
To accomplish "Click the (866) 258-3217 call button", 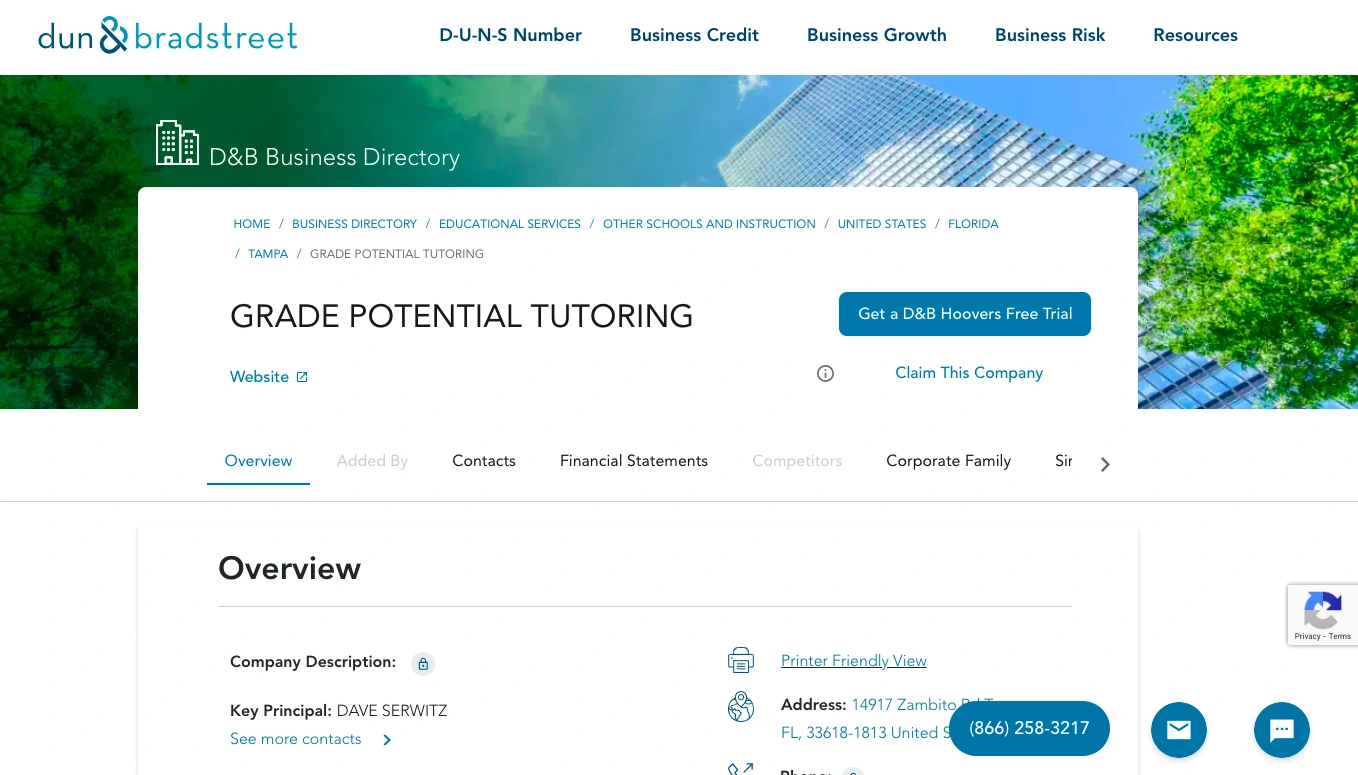I will (x=1028, y=728).
